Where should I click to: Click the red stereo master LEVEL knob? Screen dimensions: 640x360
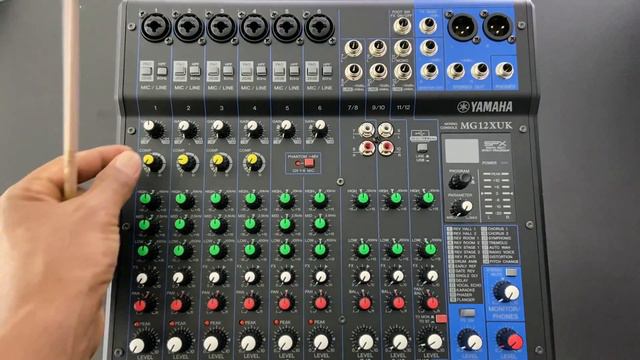pyautogui.click(x=510, y=340)
